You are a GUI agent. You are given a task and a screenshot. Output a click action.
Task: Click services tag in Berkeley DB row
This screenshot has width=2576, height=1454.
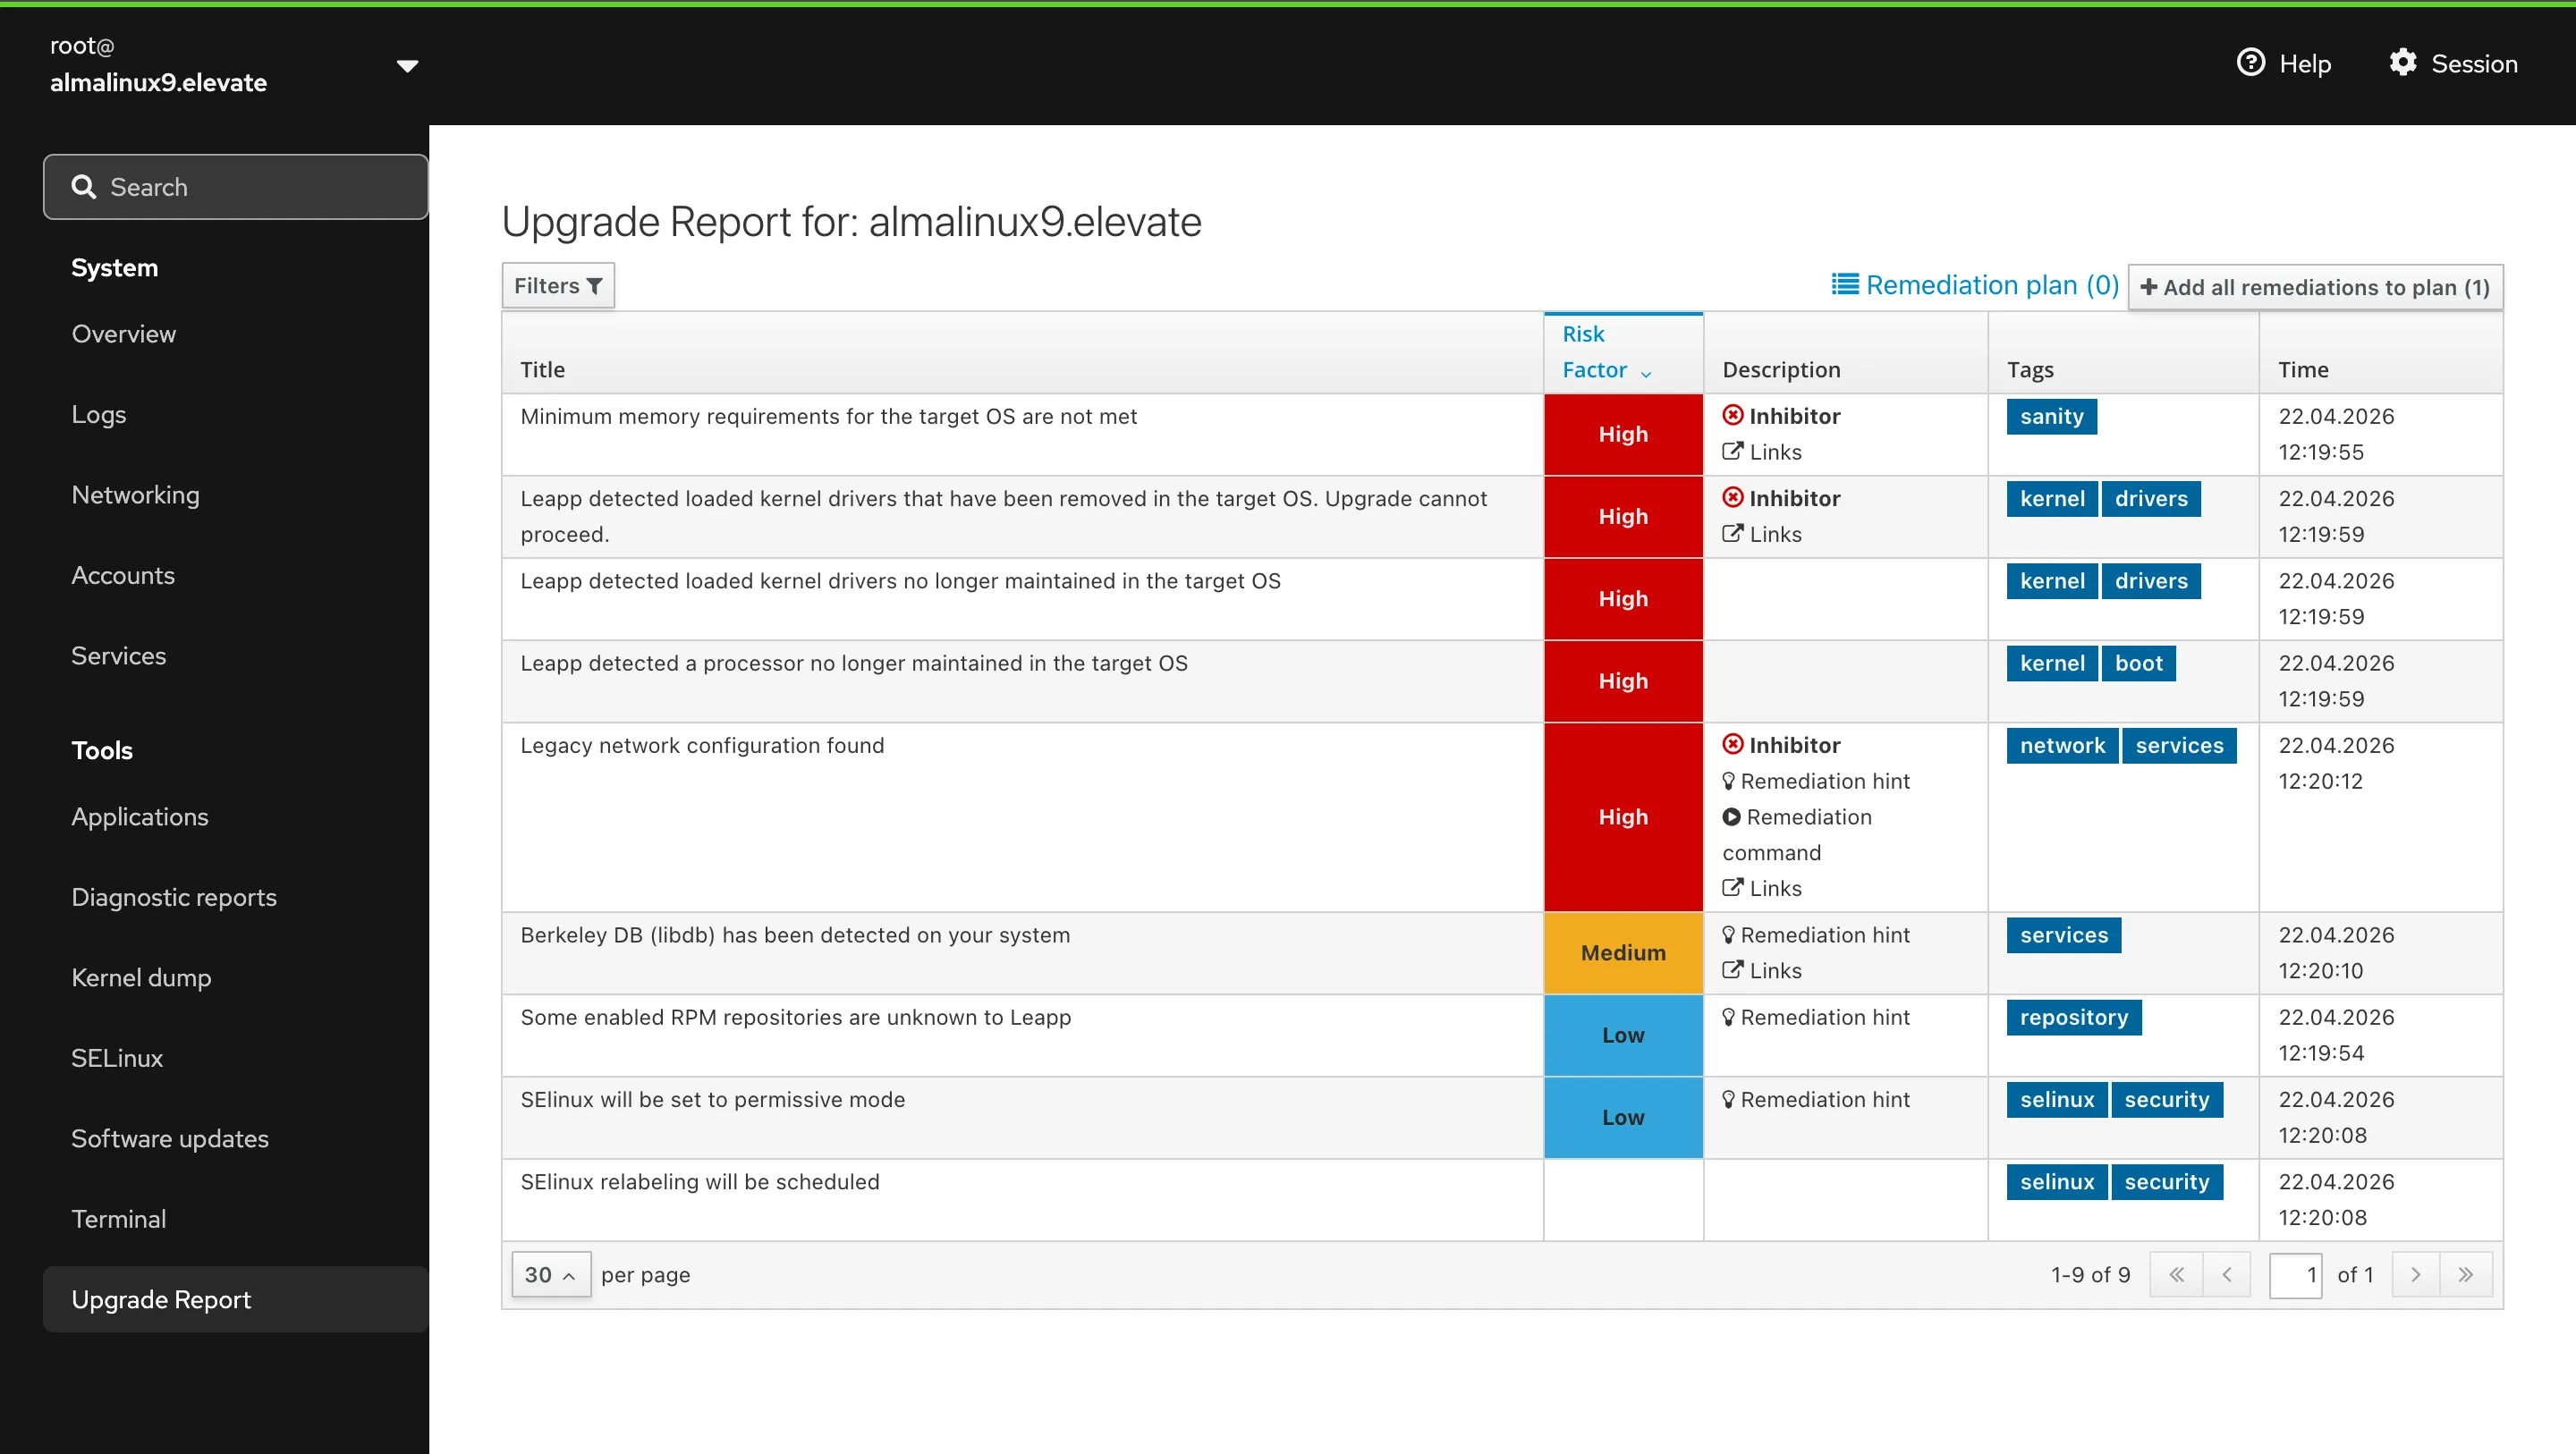point(2063,935)
